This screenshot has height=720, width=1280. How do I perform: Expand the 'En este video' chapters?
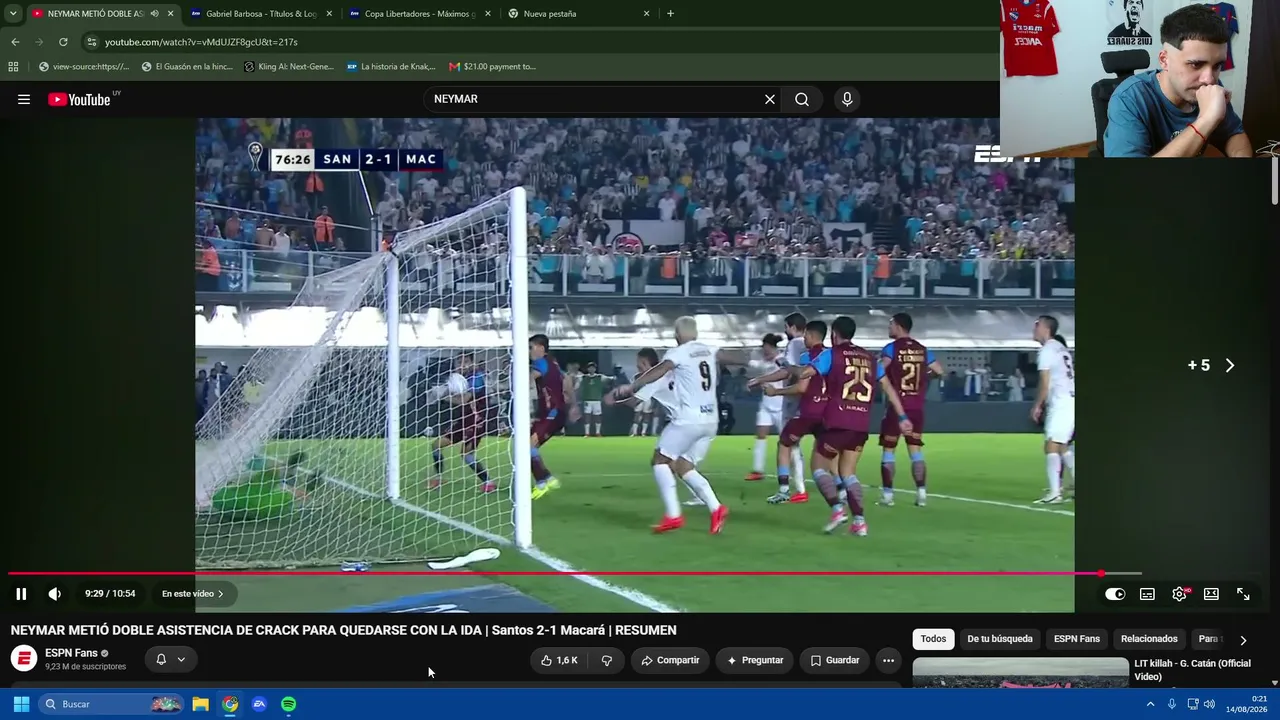tap(193, 594)
